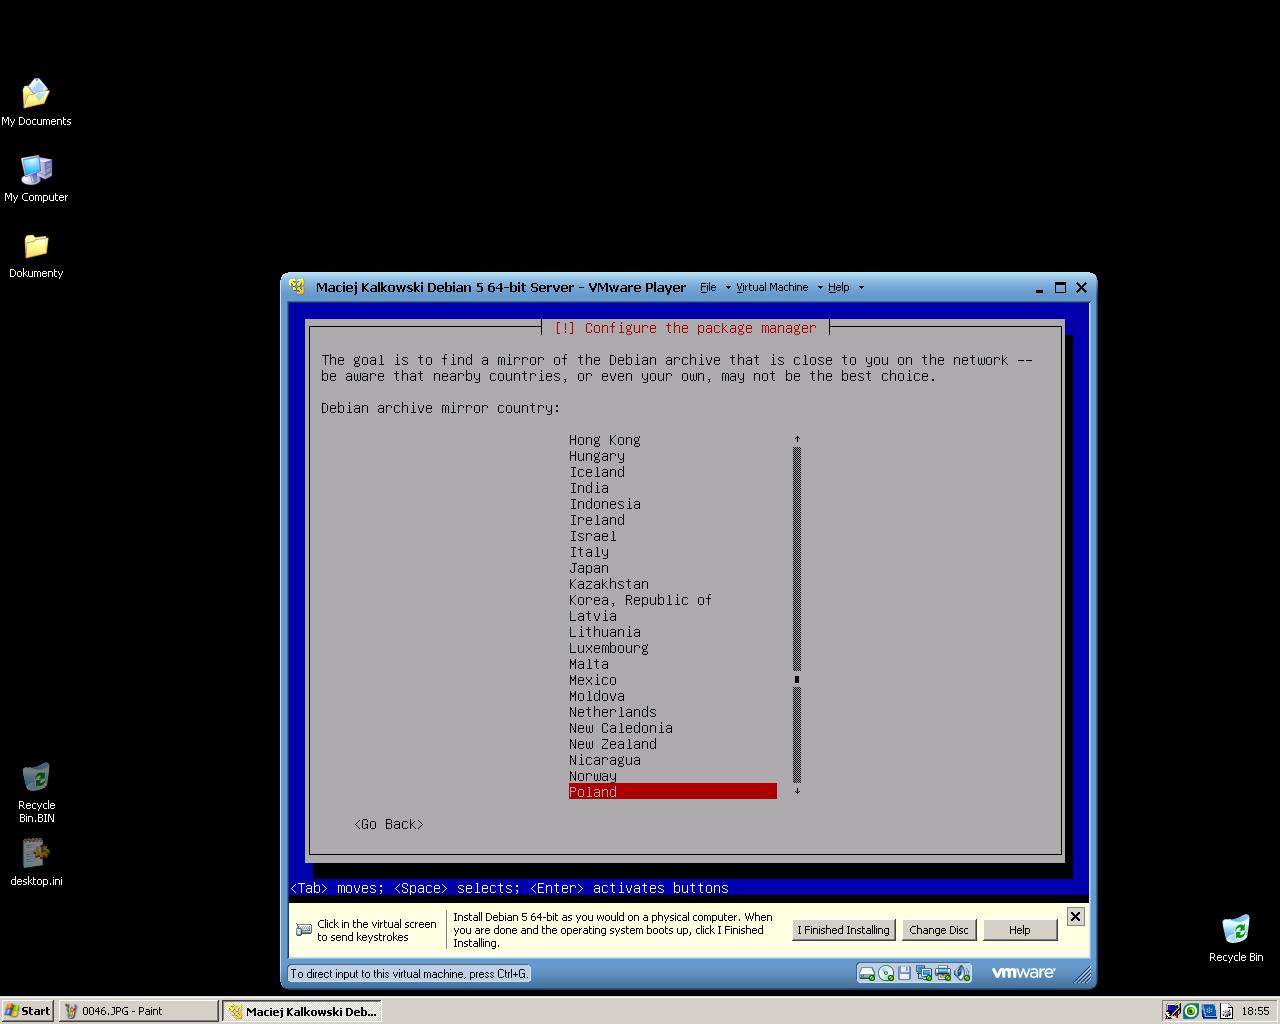Open the Help menu dropdown arrow

pyautogui.click(x=861, y=288)
